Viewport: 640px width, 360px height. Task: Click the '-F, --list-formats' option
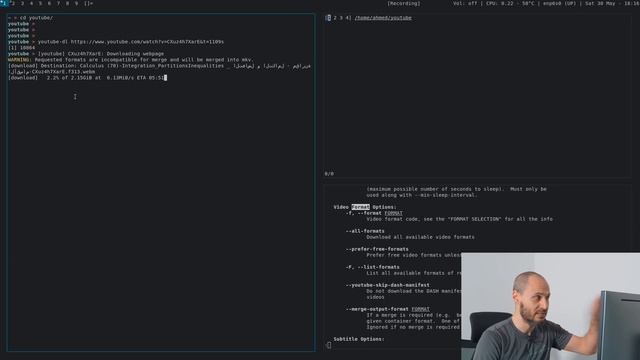(373, 267)
